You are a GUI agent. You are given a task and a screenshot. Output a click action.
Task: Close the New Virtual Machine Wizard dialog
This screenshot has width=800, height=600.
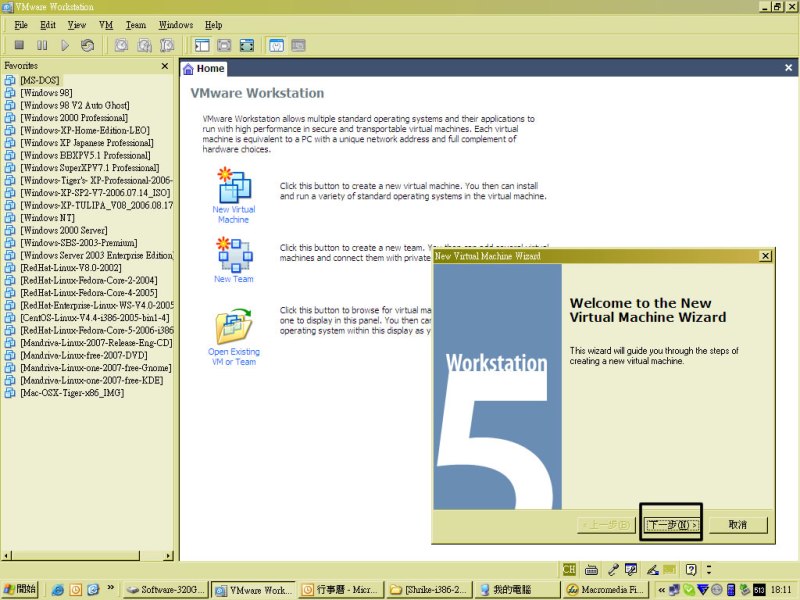click(765, 256)
